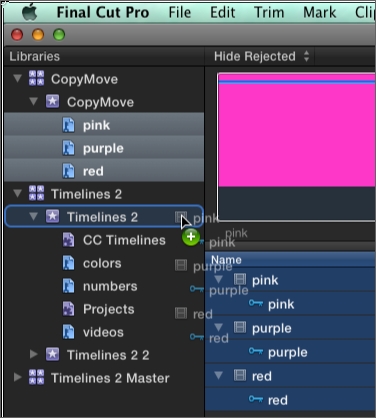Screen dimensions: 376x418
Task: Collapse the purple clip row in list
Action: pyautogui.click(x=219, y=327)
